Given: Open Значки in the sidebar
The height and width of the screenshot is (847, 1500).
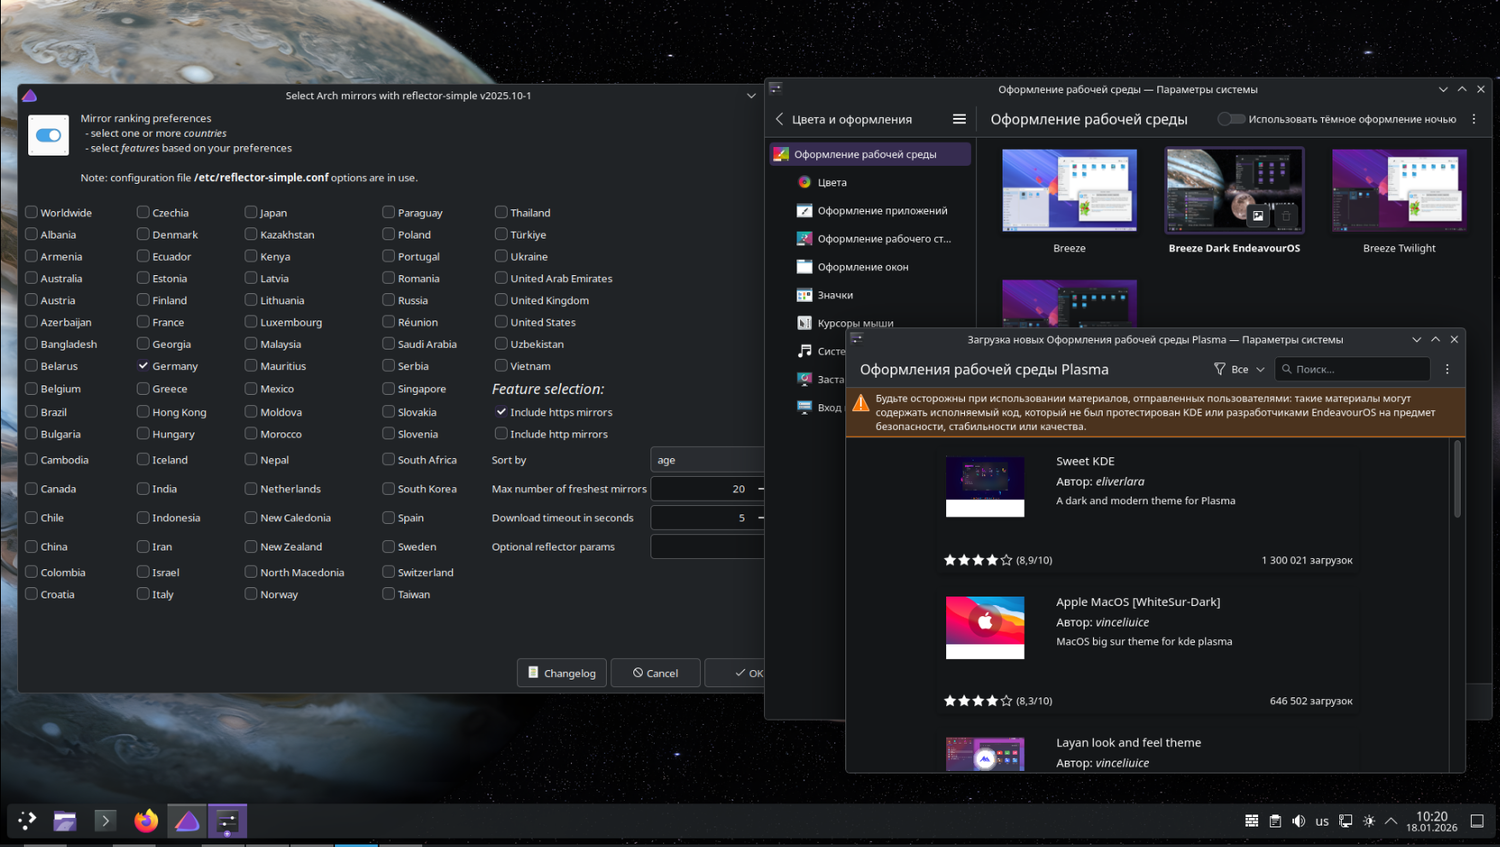Looking at the screenshot, I should 869,295.
